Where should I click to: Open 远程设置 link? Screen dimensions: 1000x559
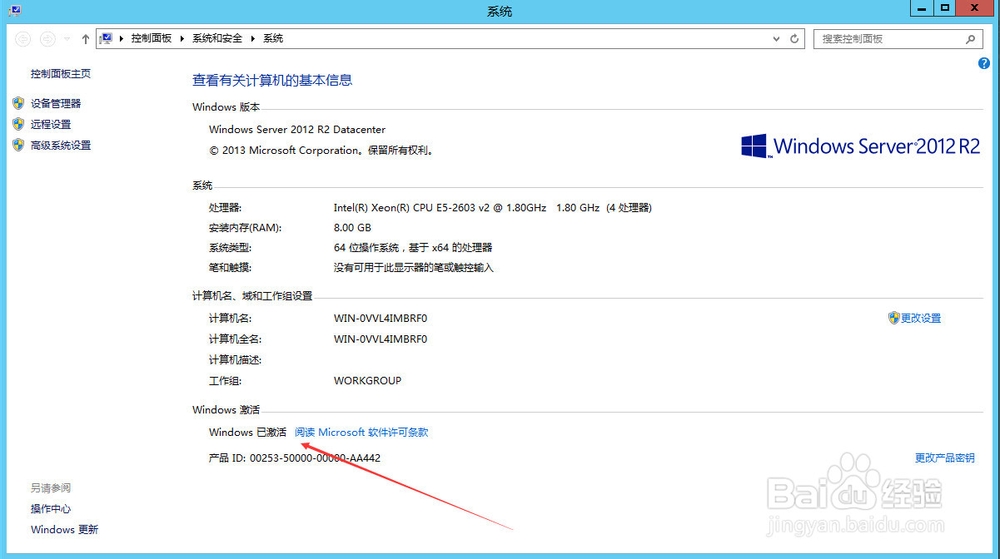pyautogui.click(x=50, y=124)
